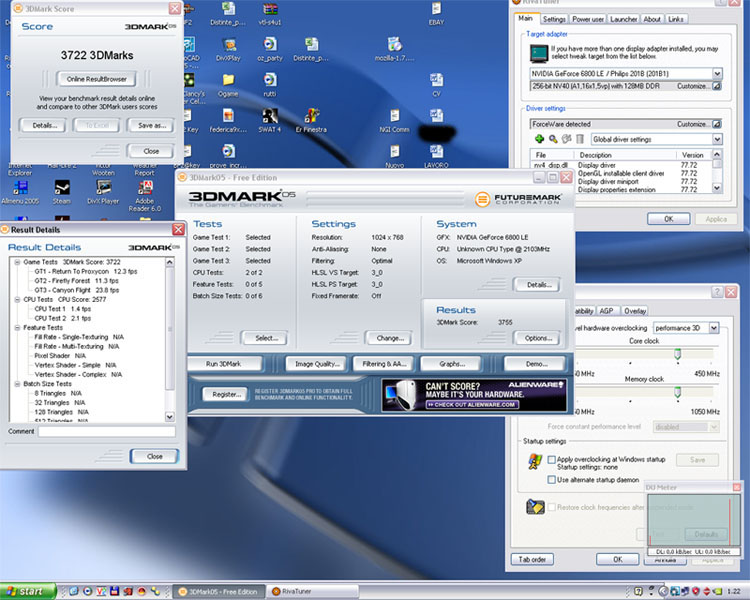Click the Filtering & AA button
The width and height of the screenshot is (750, 600).
click(x=384, y=364)
